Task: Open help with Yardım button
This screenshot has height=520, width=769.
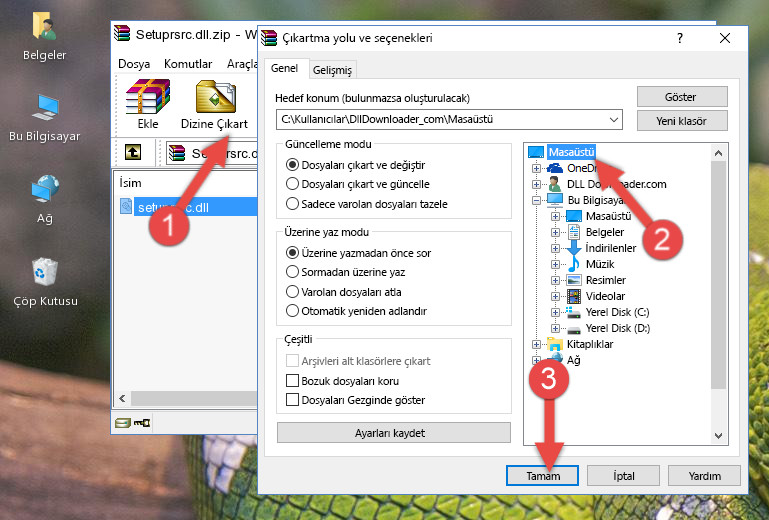Action: point(704,475)
